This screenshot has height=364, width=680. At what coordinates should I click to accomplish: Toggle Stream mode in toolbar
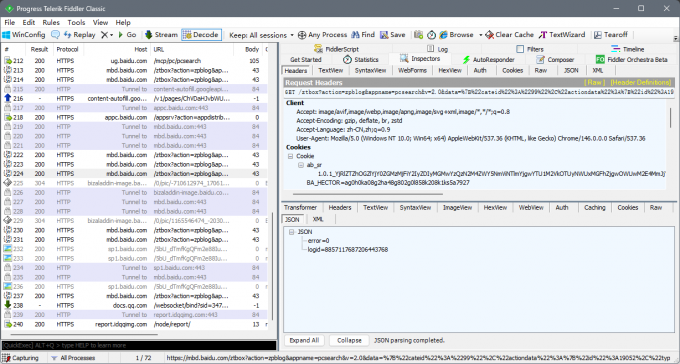point(161,35)
